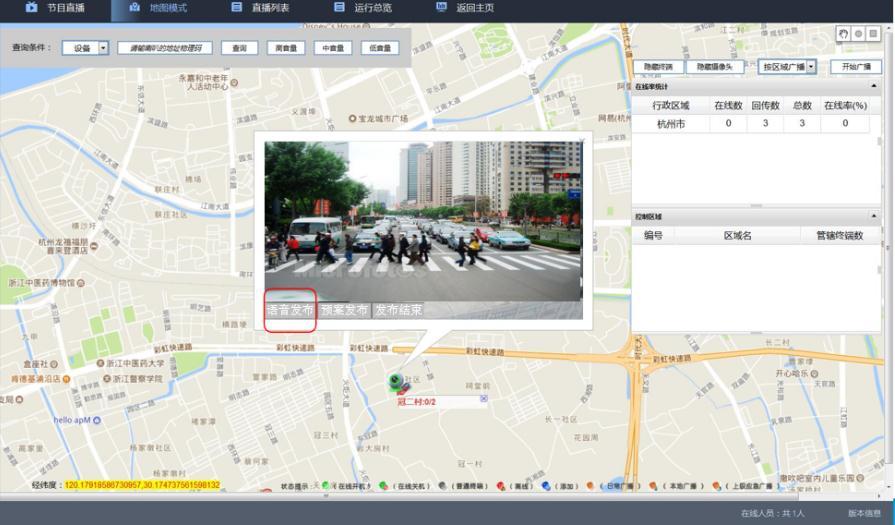Click the 区域名 column header

click(737, 236)
